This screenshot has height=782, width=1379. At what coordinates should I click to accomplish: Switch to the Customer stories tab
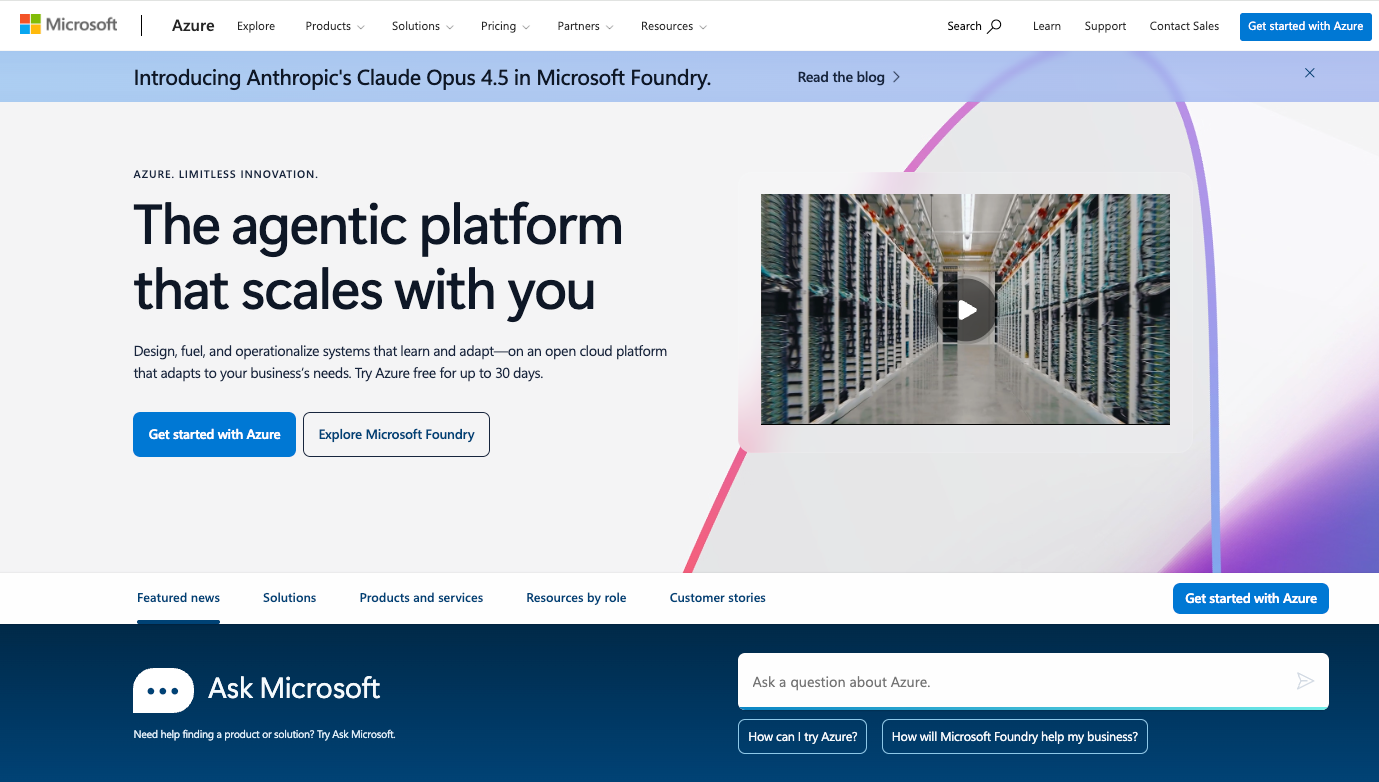[717, 597]
